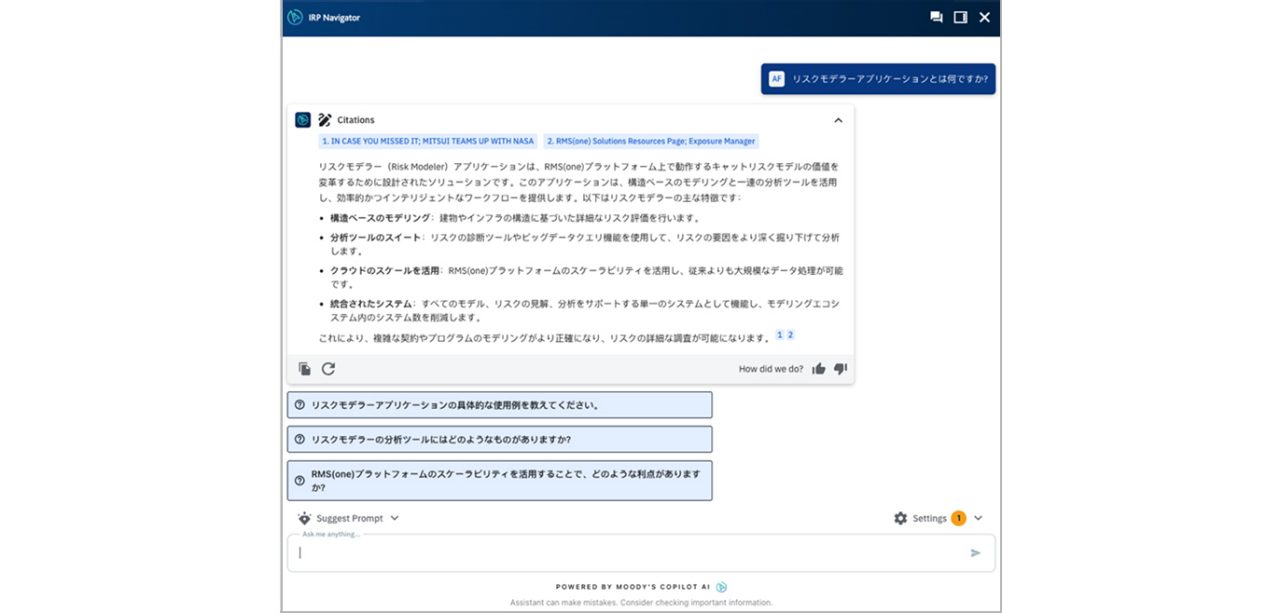
Task: Click the Moody's Copilot AI logo icon
Action: [x=721, y=587]
